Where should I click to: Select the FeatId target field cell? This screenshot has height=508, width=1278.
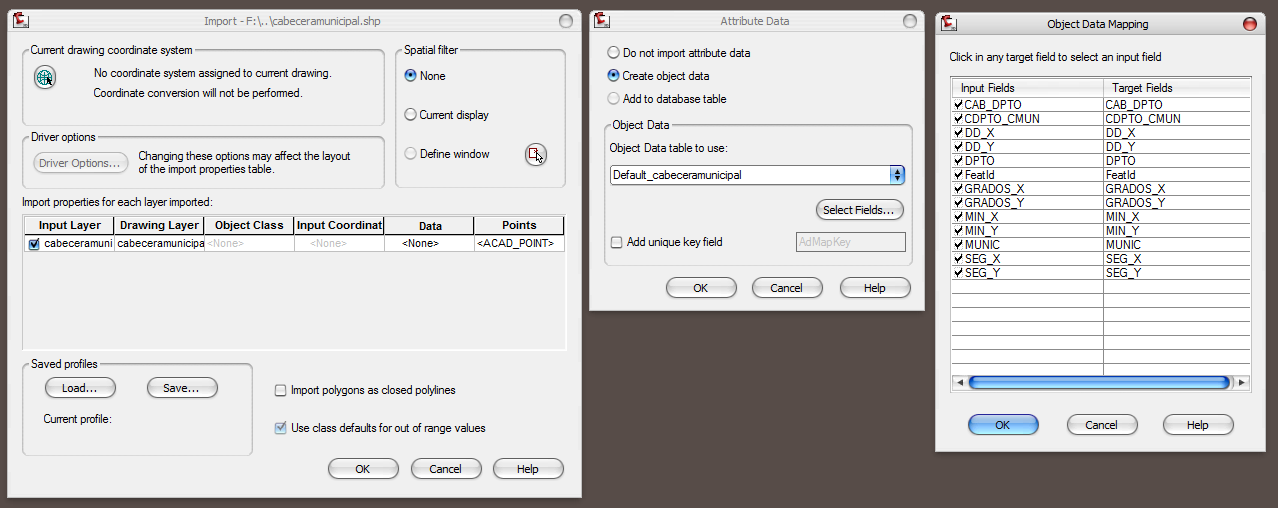pyautogui.click(x=1177, y=174)
